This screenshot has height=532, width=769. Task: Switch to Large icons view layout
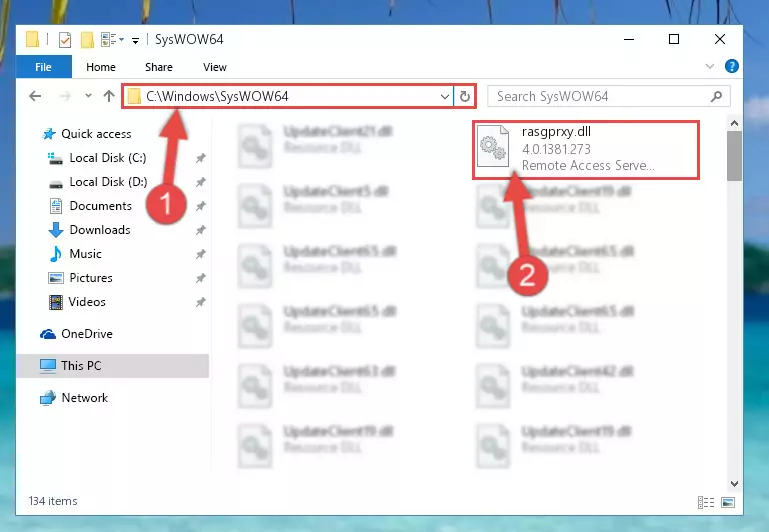[728, 502]
